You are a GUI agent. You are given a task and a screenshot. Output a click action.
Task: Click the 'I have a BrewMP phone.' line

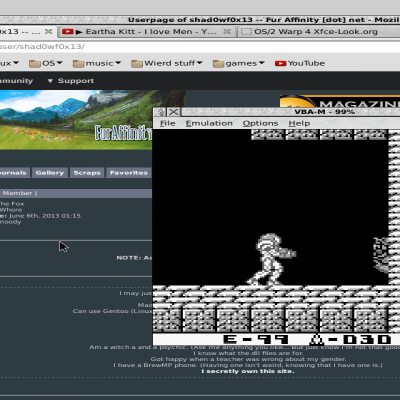click(248, 365)
